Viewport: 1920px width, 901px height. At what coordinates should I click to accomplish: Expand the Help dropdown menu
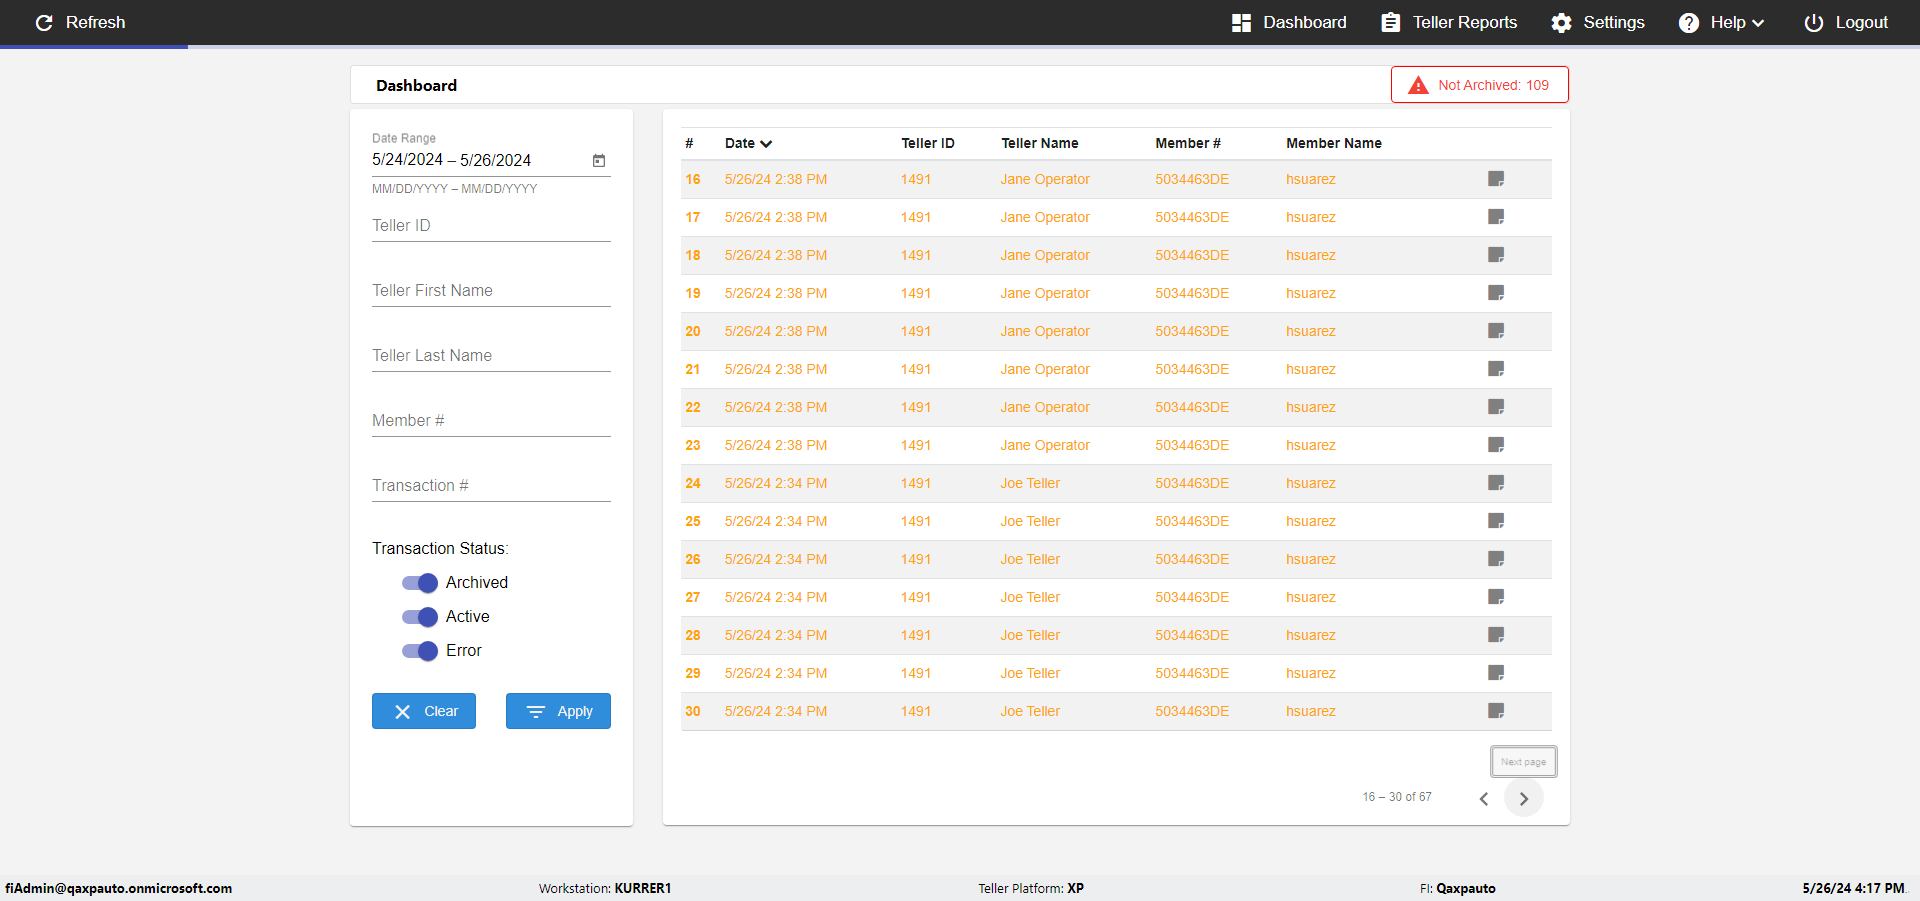(x=1721, y=22)
